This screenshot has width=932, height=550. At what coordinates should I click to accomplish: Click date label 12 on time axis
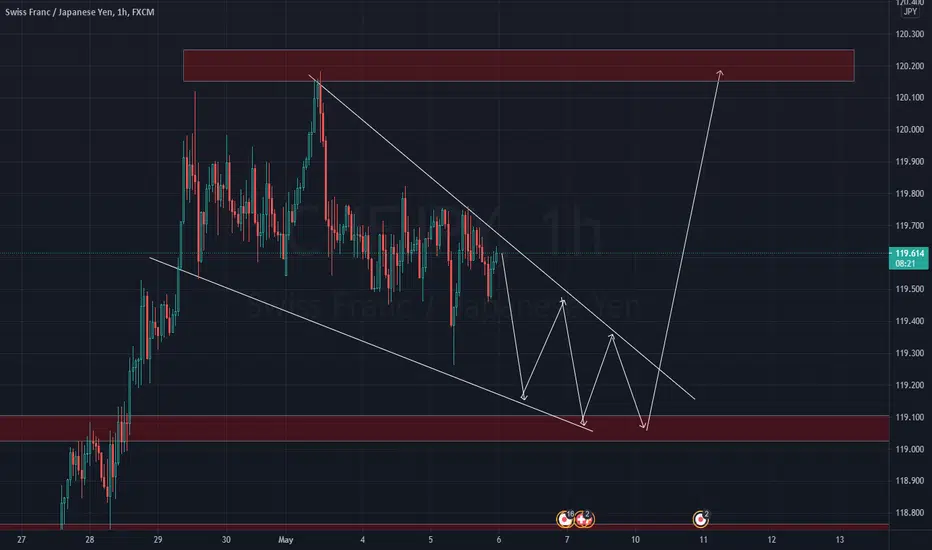pos(772,540)
